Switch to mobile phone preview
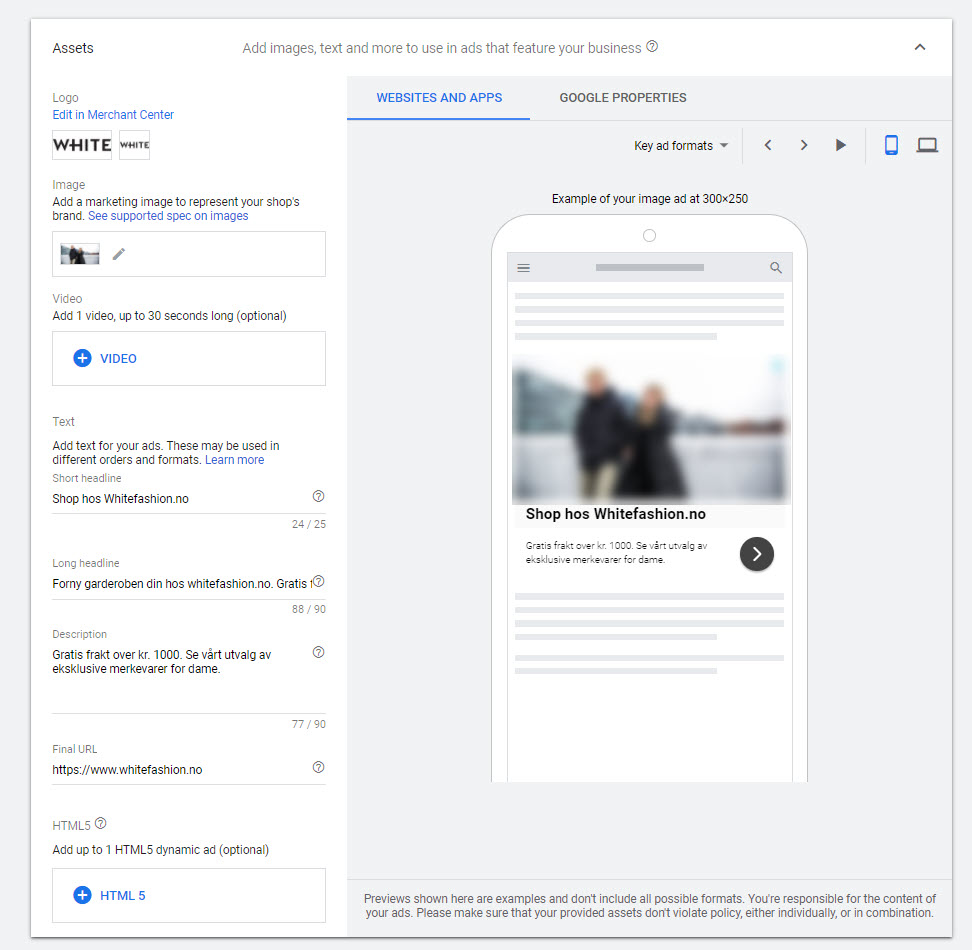The height and width of the screenshot is (950, 972). [x=891, y=146]
